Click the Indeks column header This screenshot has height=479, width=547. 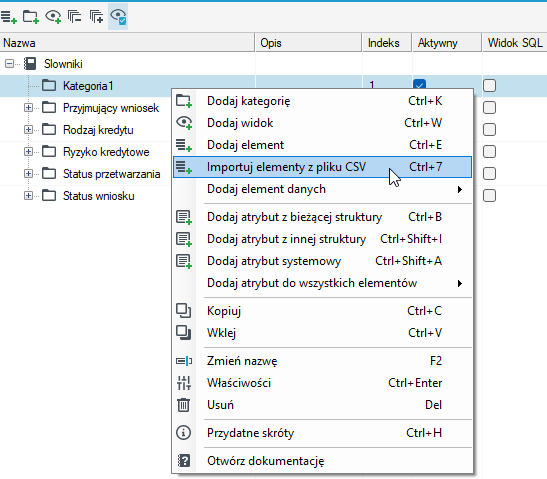tap(387, 43)
